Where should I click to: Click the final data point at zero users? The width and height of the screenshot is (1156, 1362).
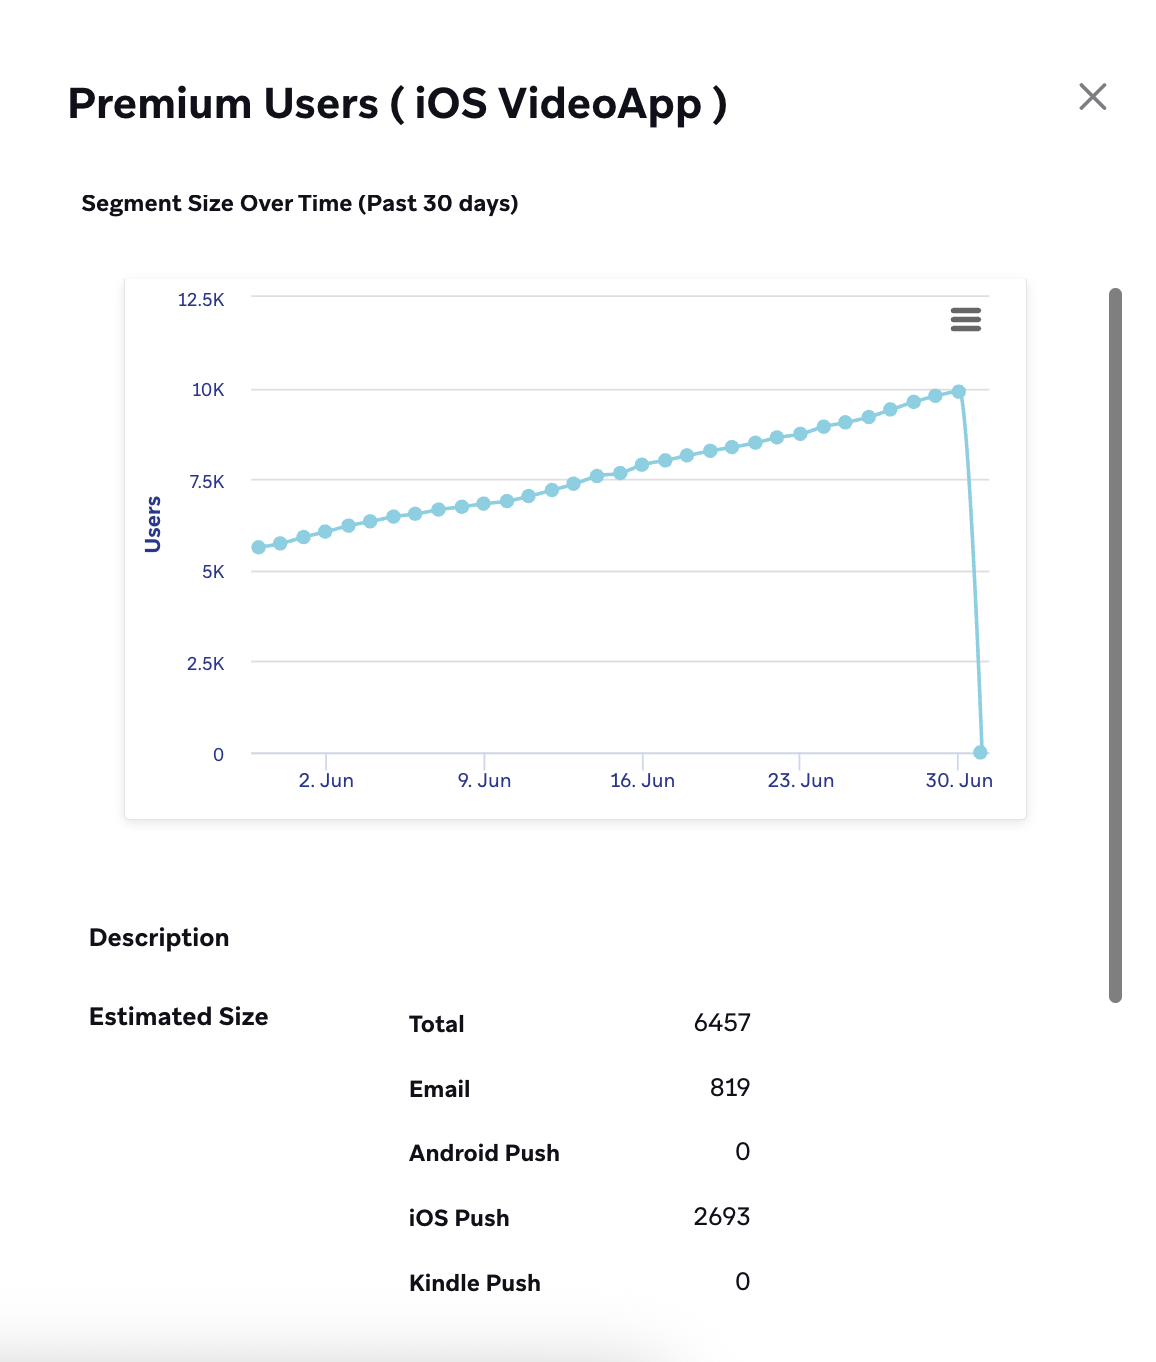pos(980,752)
